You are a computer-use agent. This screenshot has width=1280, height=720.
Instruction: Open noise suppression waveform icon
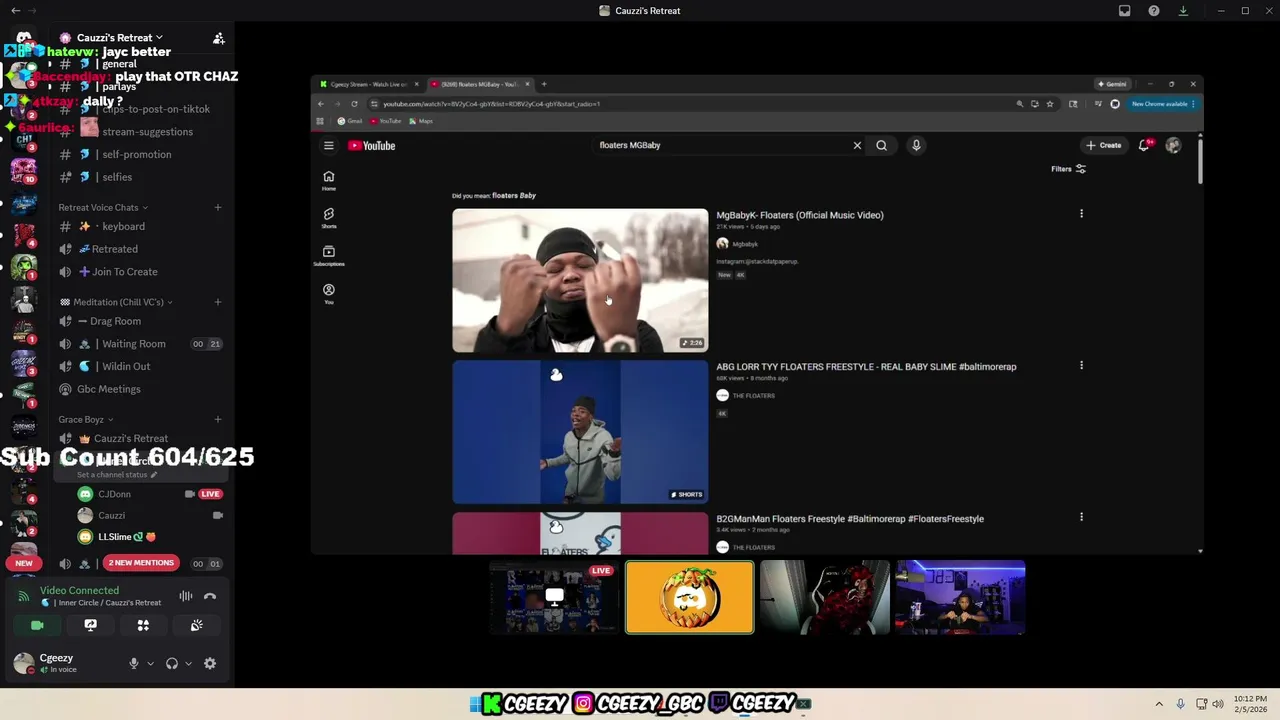(x=186, y=596)
